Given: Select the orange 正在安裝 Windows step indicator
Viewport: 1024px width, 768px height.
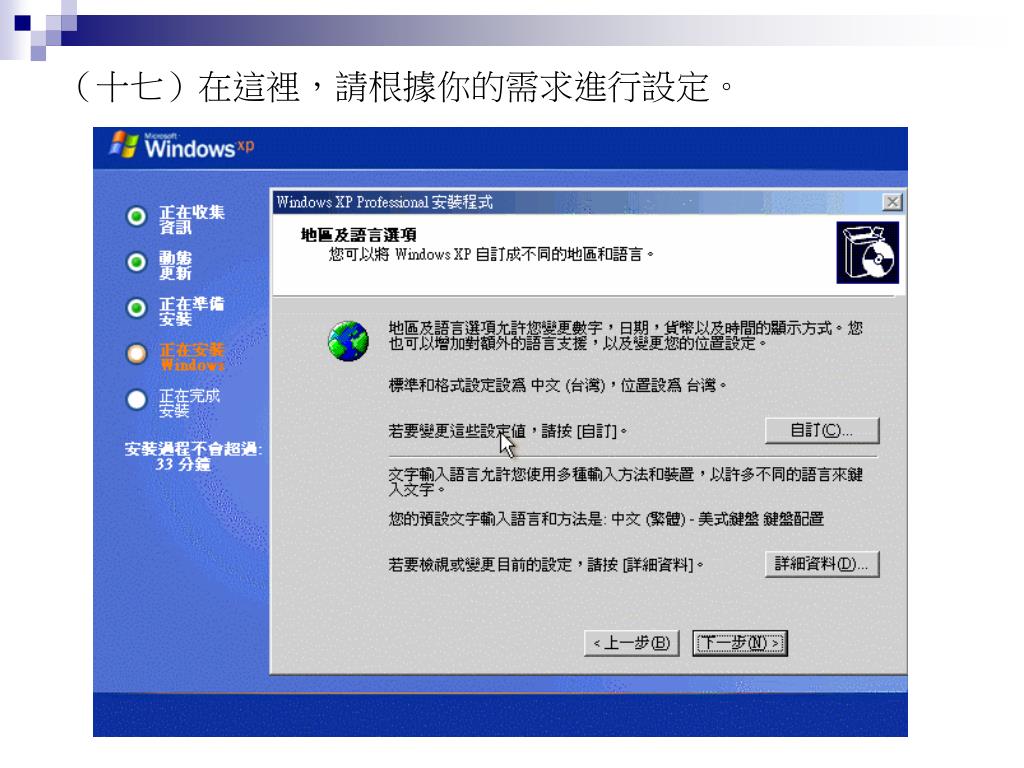Looking at the screenshot, I should coord(136,353).
